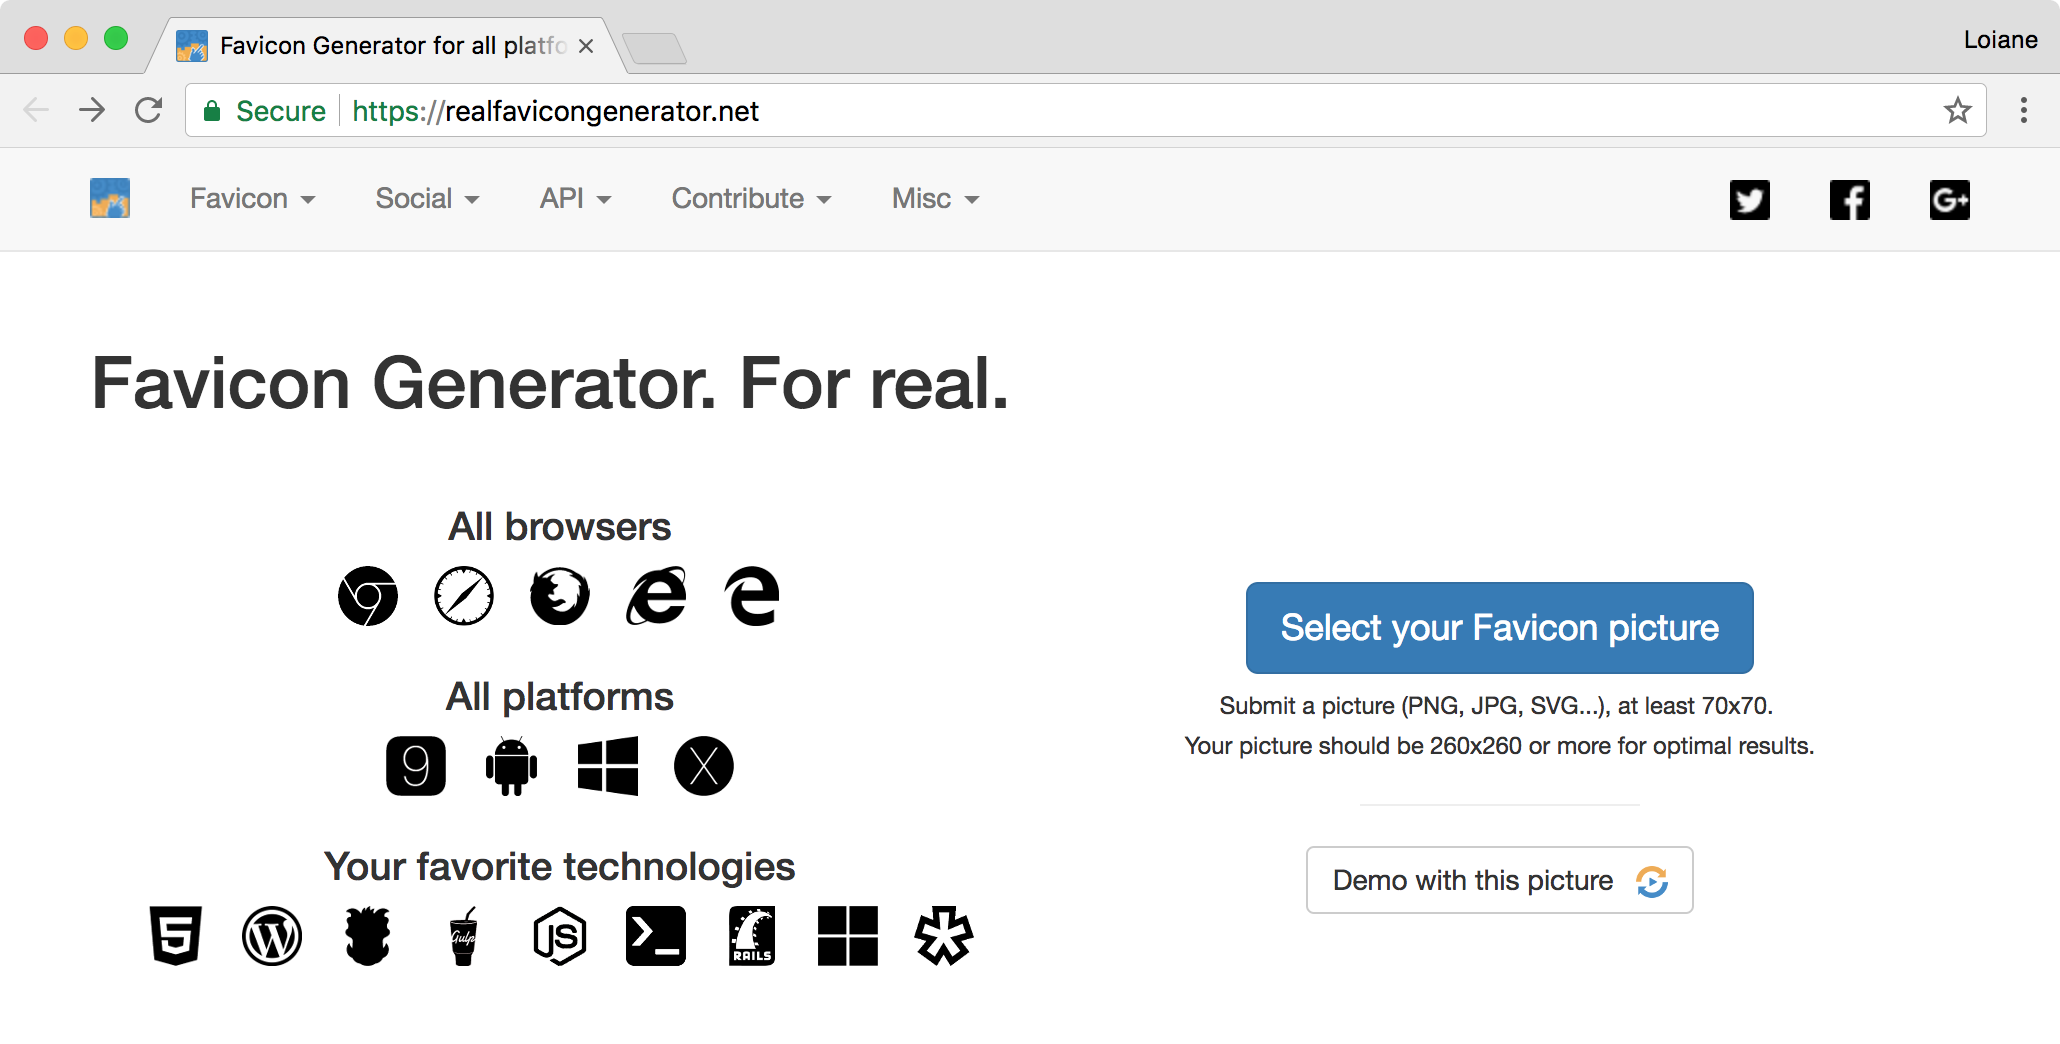Click the Firefox browser icon
Screen dimensions: 2060x1044
pyautogui.click(x=560, y=596)
